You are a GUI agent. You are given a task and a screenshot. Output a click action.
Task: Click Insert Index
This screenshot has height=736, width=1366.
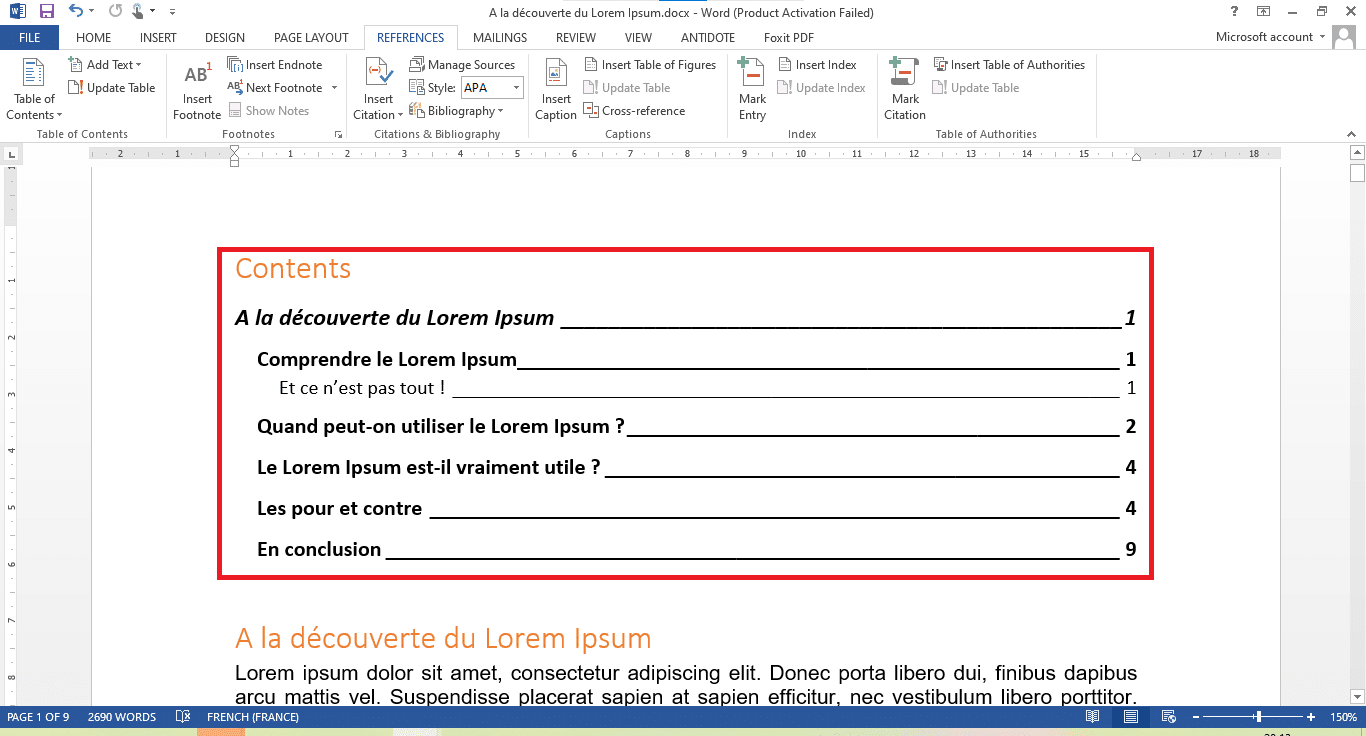pos(817,65)
